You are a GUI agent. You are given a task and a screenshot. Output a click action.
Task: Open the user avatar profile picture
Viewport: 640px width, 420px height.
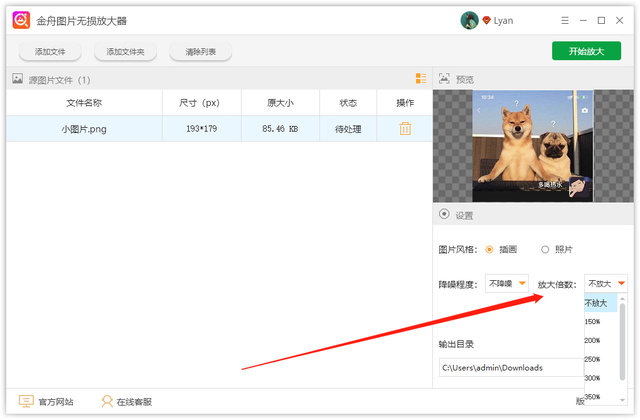click(469, 20)
